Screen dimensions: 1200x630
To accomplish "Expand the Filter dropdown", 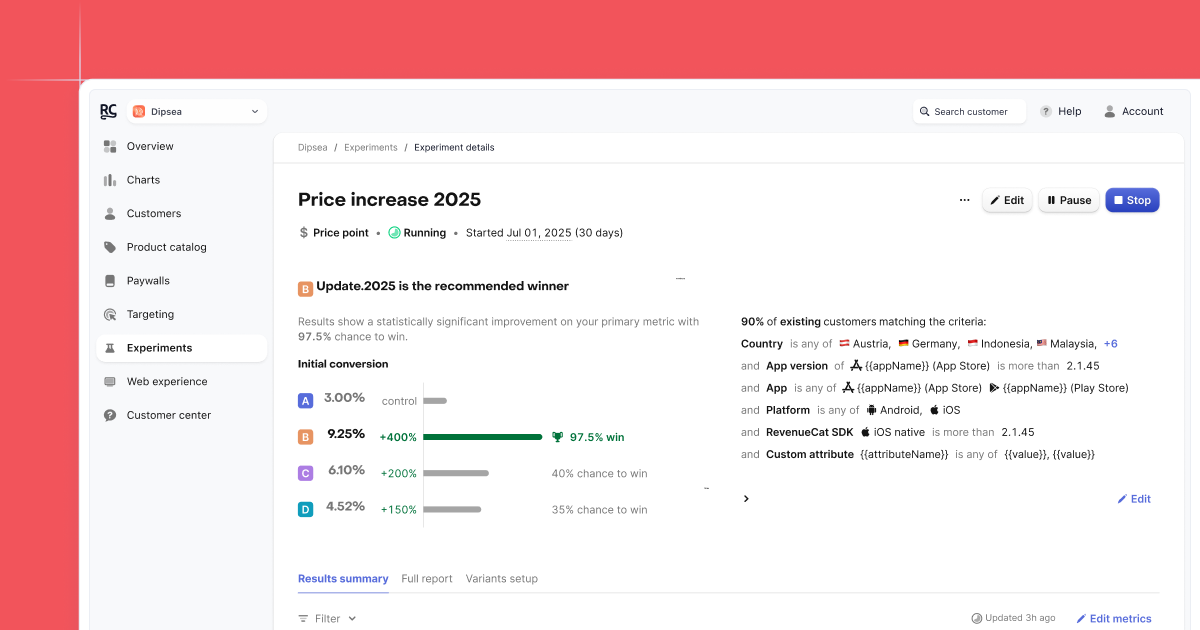I will coord(328,619).
